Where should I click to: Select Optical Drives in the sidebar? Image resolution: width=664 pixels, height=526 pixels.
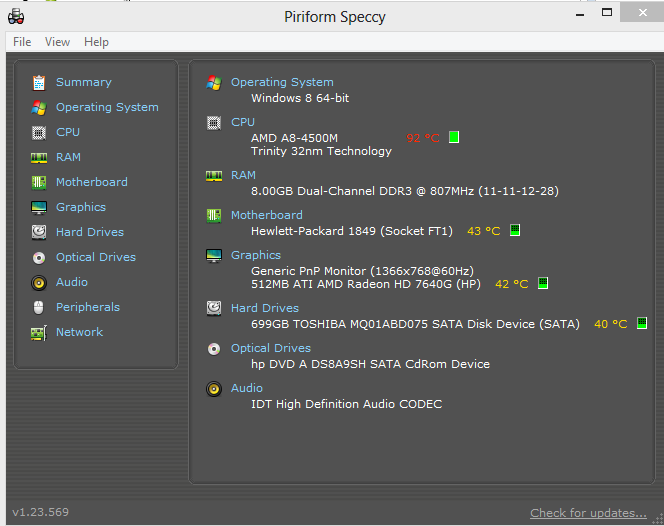(x=96, y=257)
